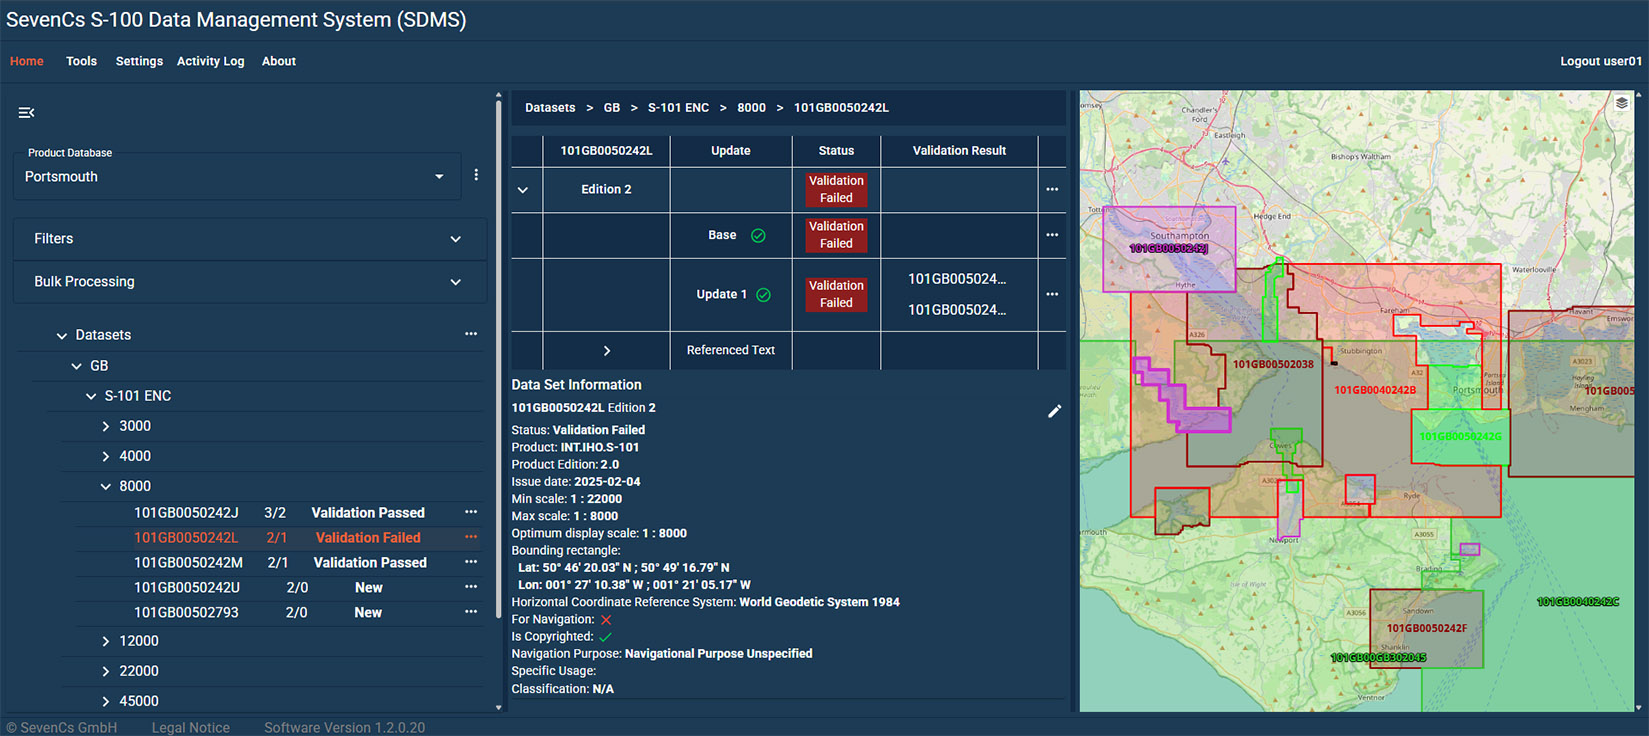Toggle the For Navigation red cross
The image size is (1649, 736).
click(606, 620)
